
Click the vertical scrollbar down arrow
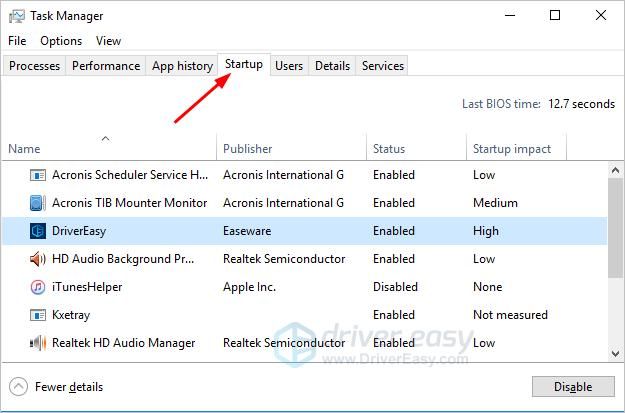point(615,353)
